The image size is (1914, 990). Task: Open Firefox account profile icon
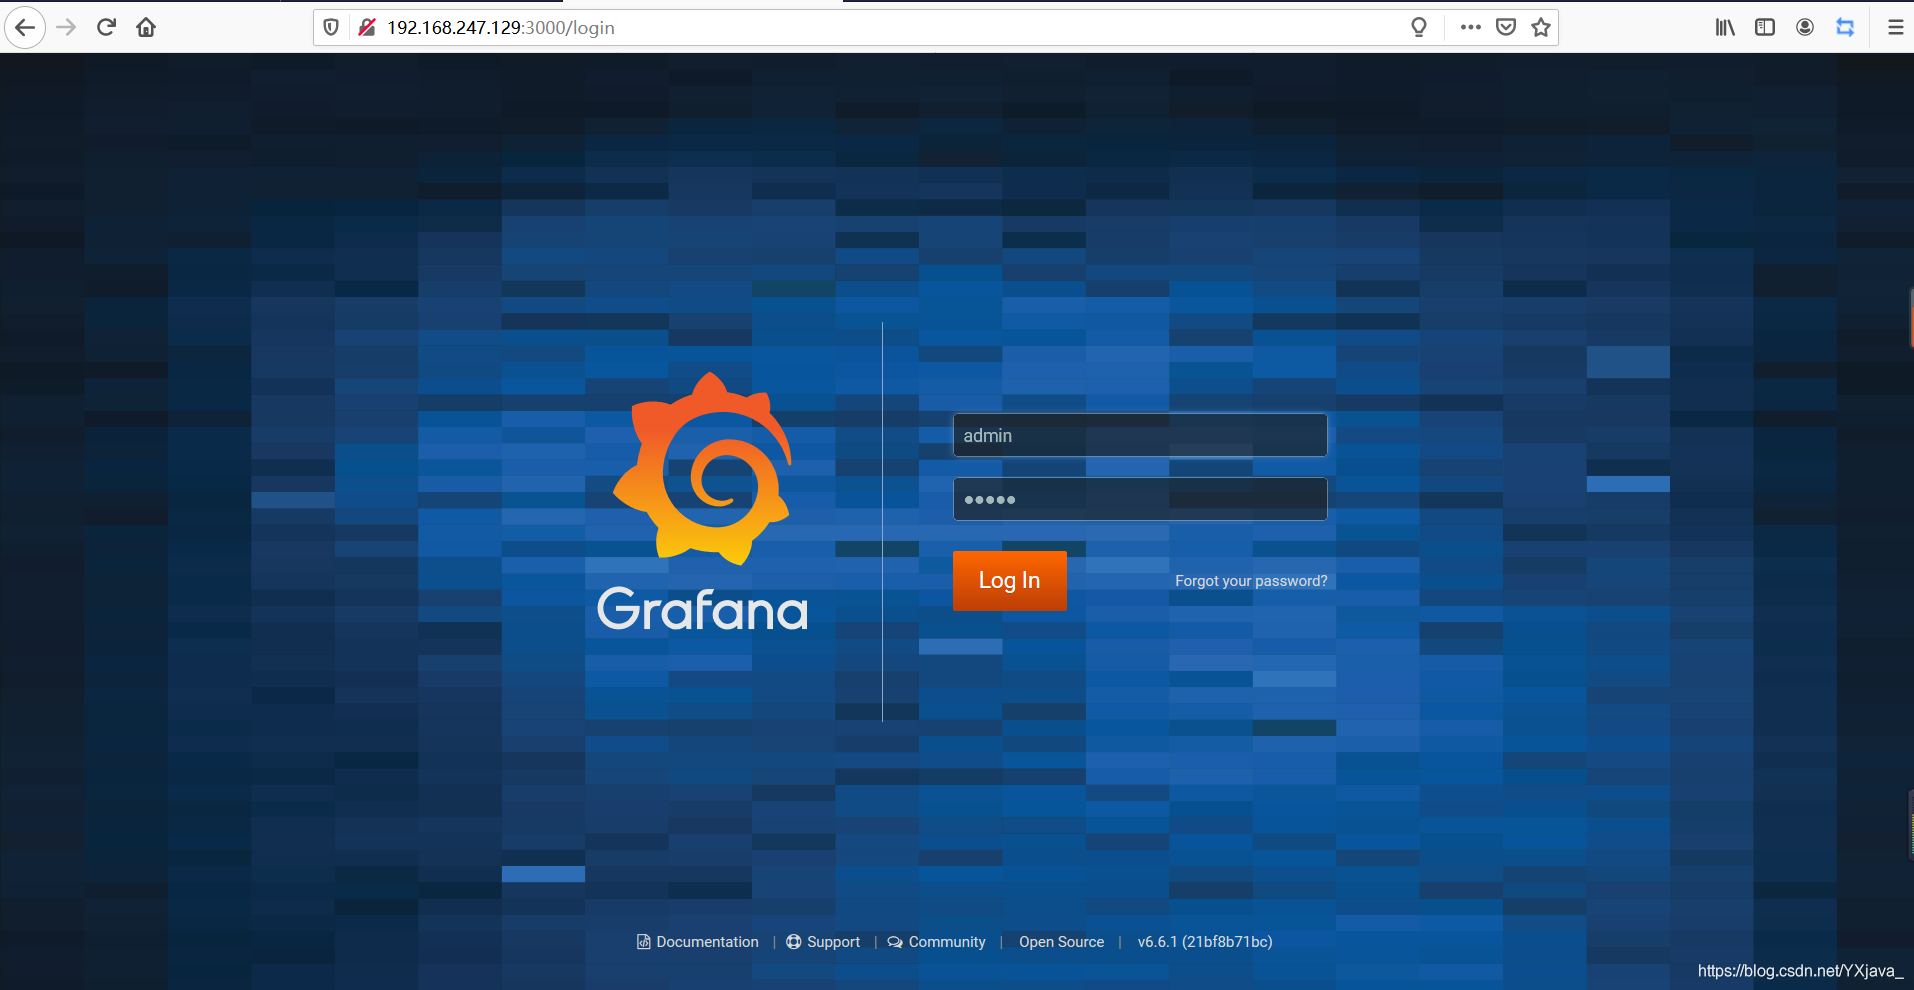pyautogui.click(x=1805, y=27)
